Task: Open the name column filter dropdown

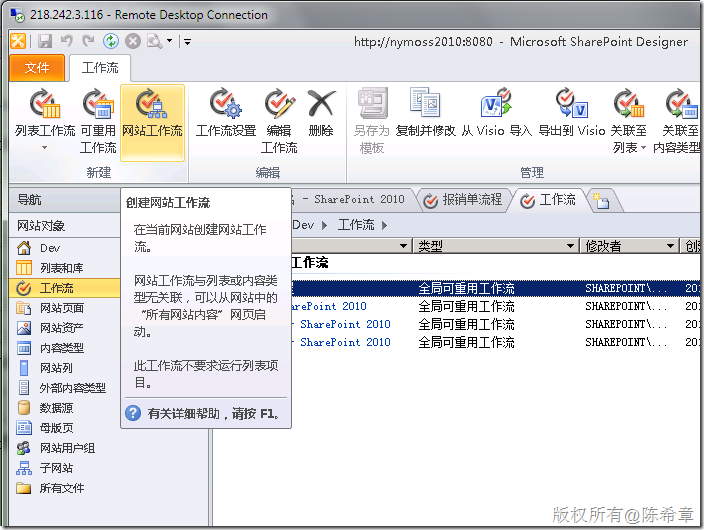Action: coord(403,246)
